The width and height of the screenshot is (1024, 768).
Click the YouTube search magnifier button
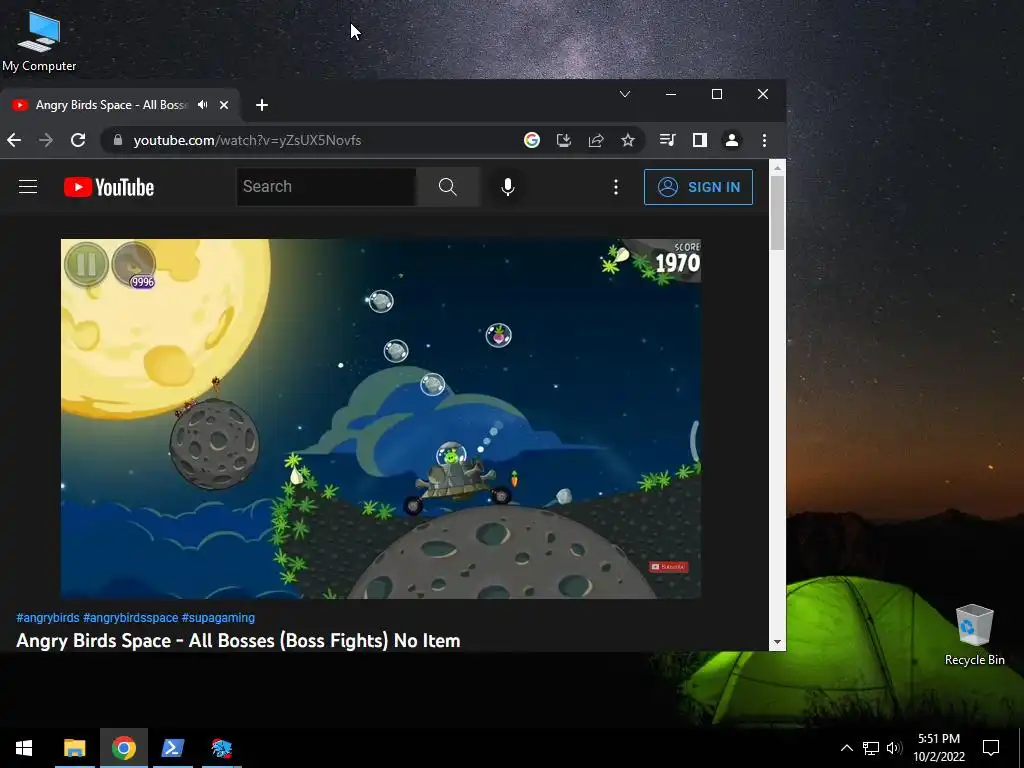[x=448, y=187]
